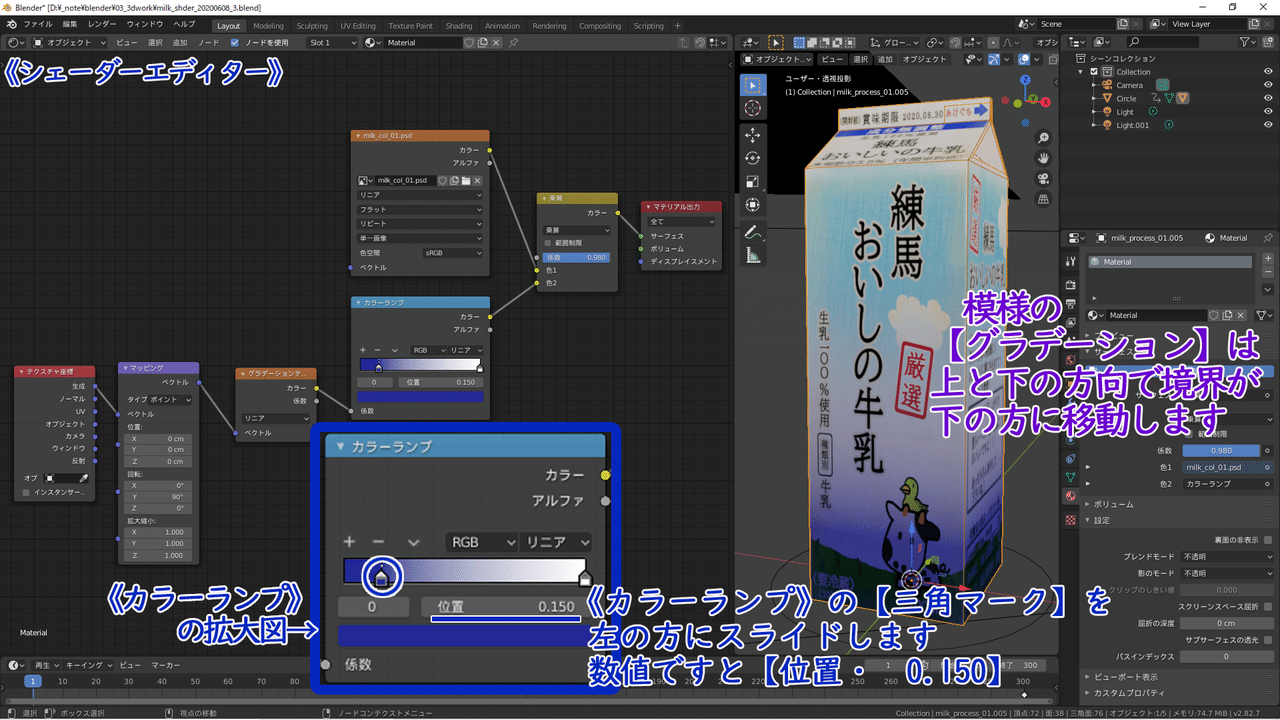
Task: Switch to the Scripting workspace tab
Action: point(648,26)
